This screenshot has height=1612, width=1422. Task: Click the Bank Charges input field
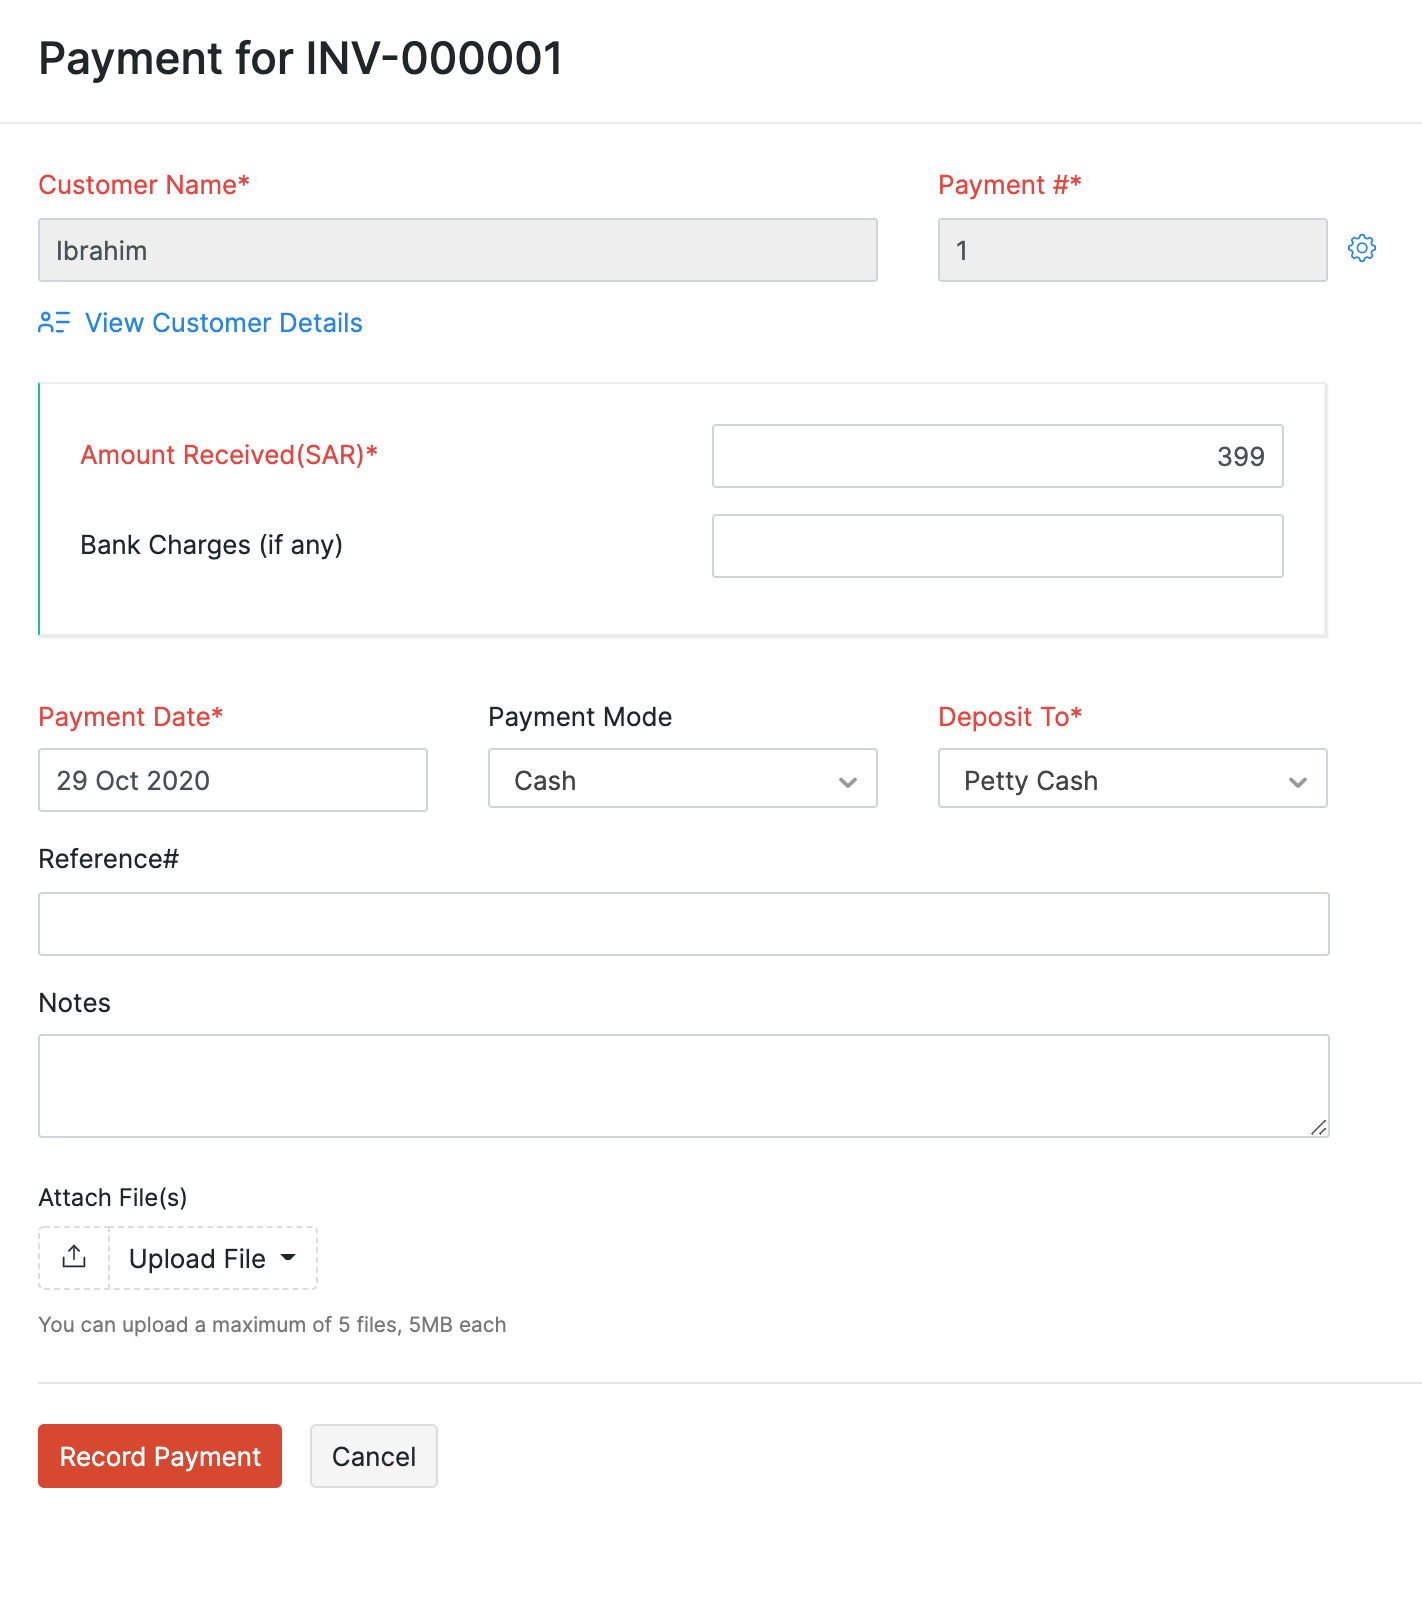[x=998, y=546]
